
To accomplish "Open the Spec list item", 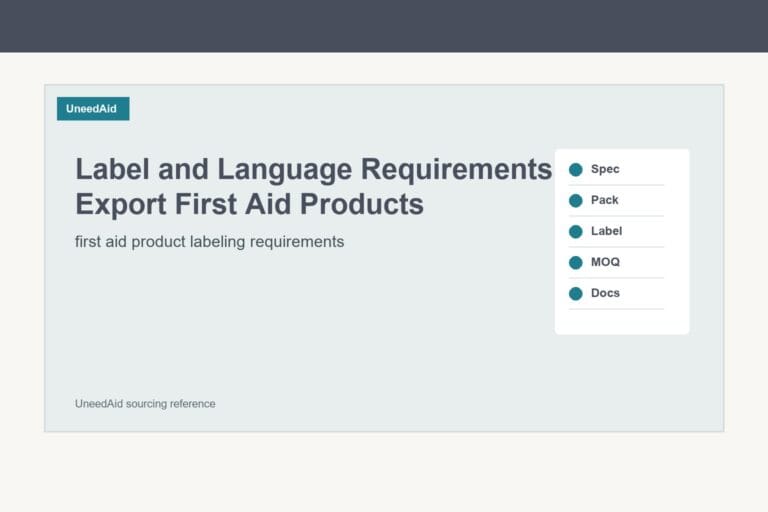I will (x=616, y=170).
